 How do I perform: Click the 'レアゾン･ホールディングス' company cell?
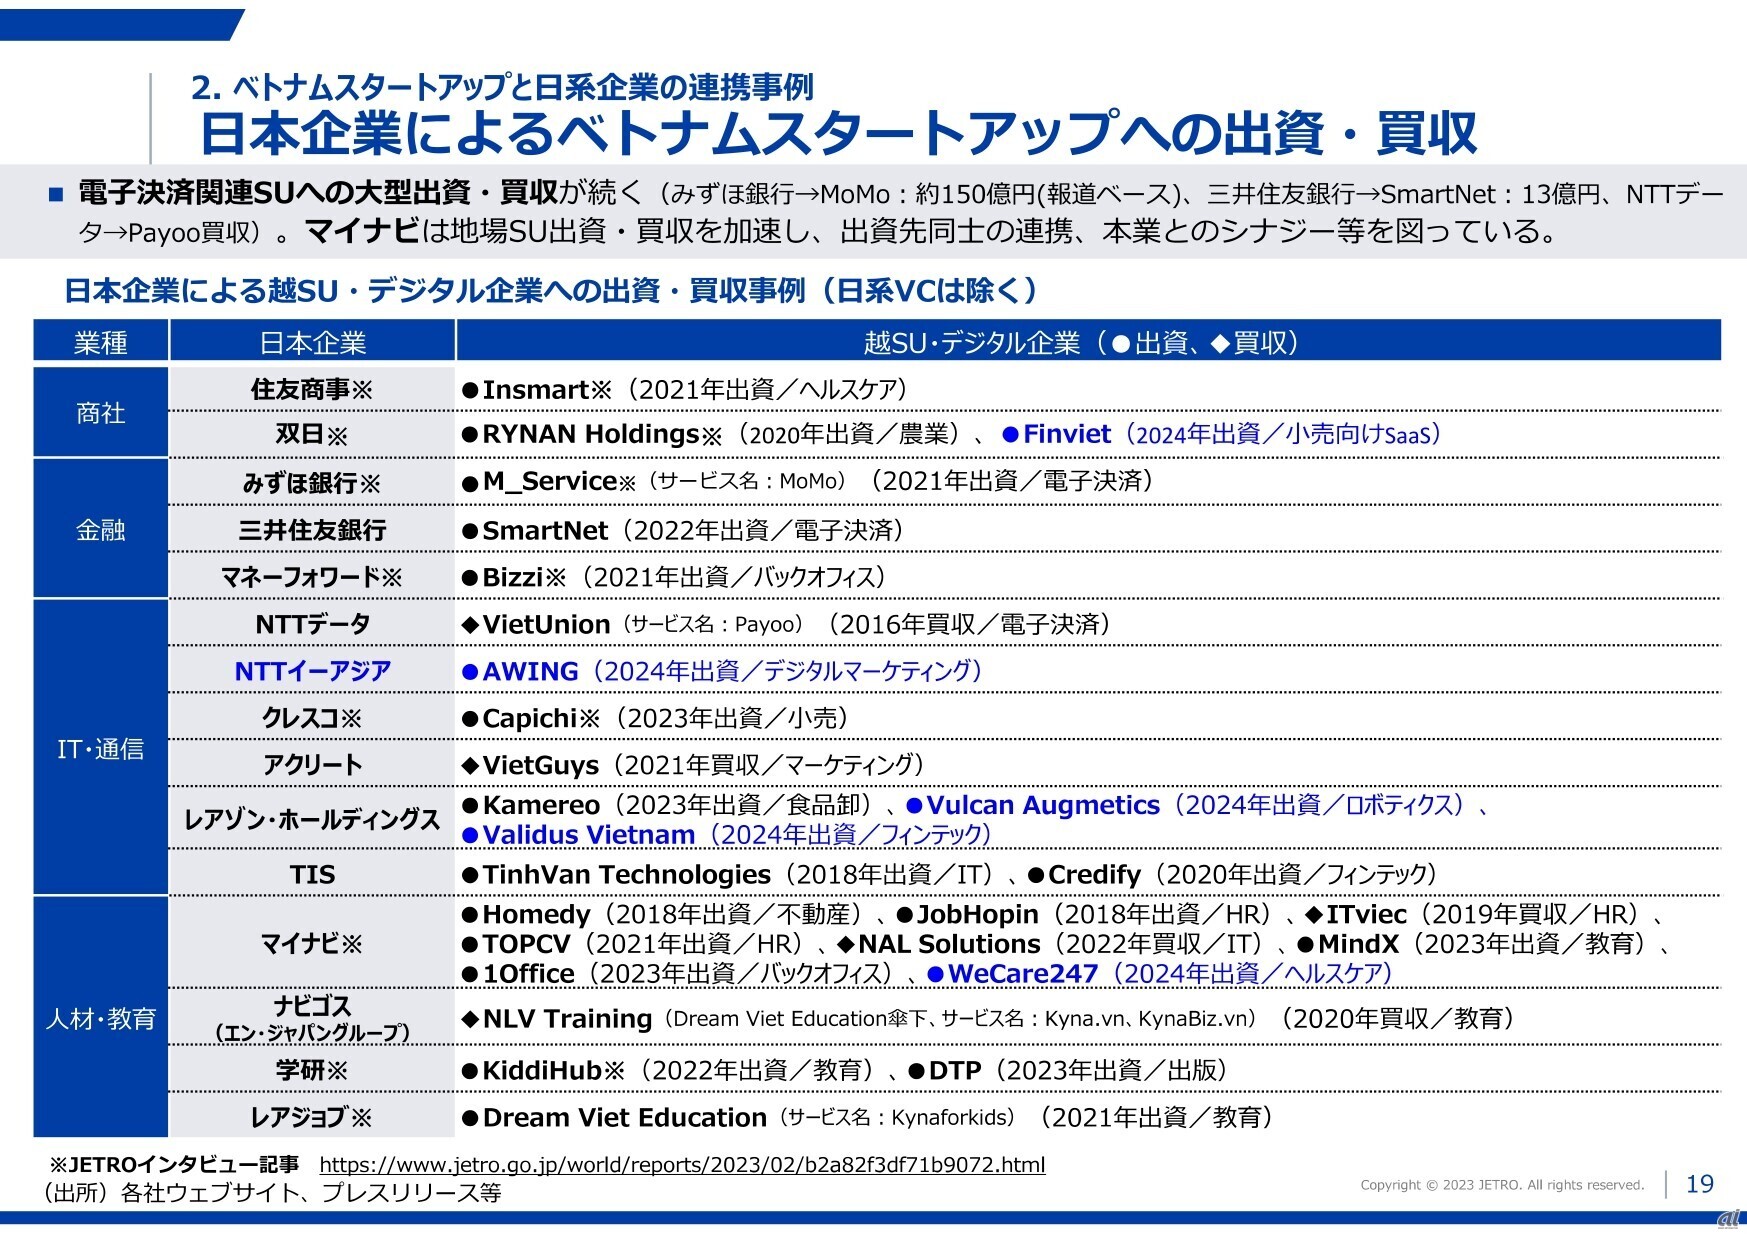coord(312,820)
